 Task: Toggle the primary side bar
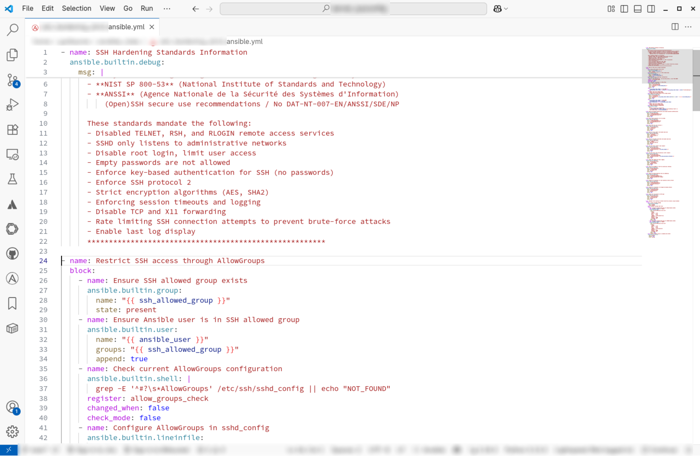pos(624,8)
